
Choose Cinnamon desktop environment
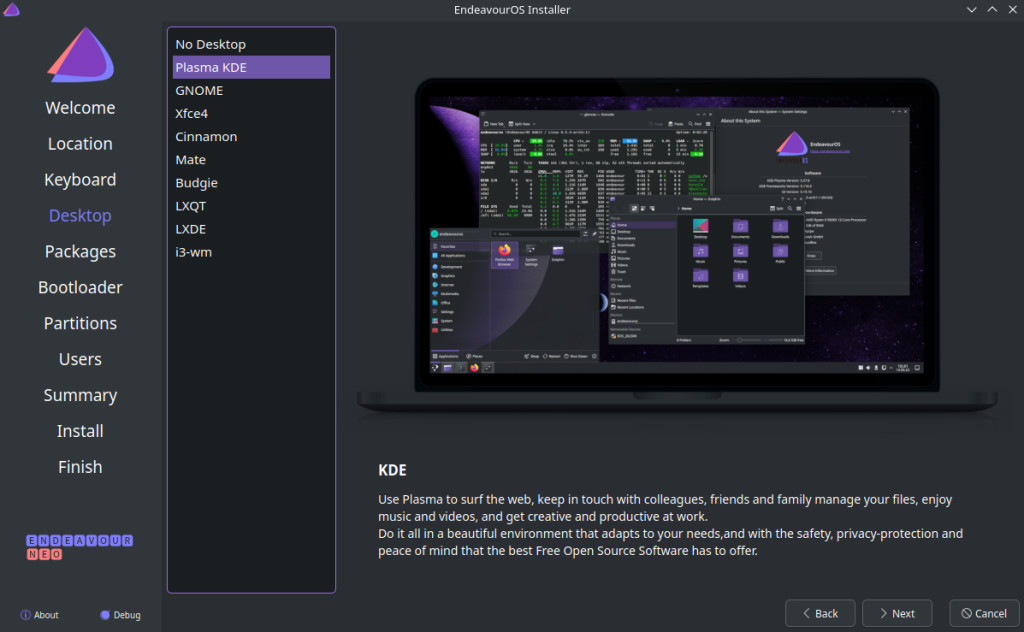click(x=251, y=136)
